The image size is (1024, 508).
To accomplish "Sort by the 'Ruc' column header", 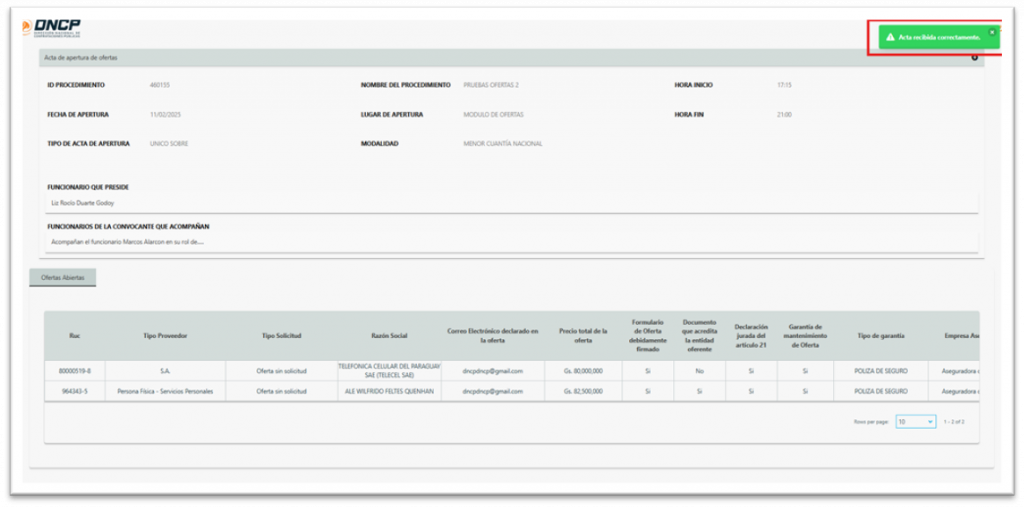I will coord(74,335).
